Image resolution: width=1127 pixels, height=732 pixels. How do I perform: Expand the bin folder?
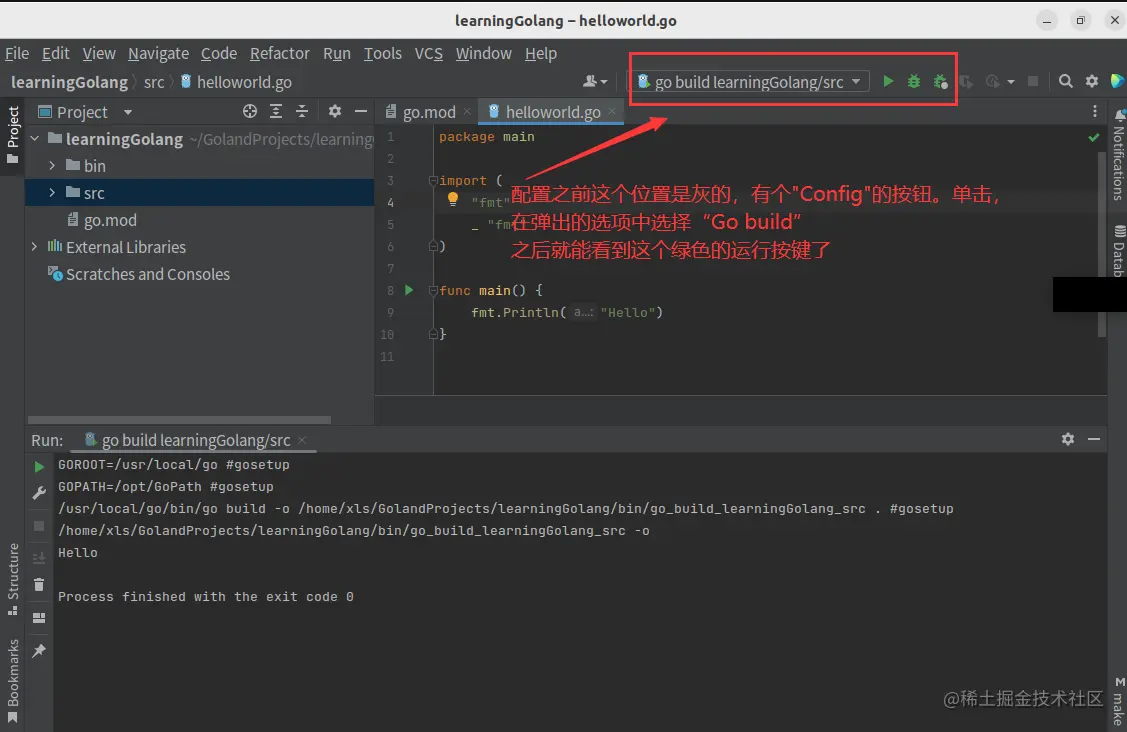(52, 165)
